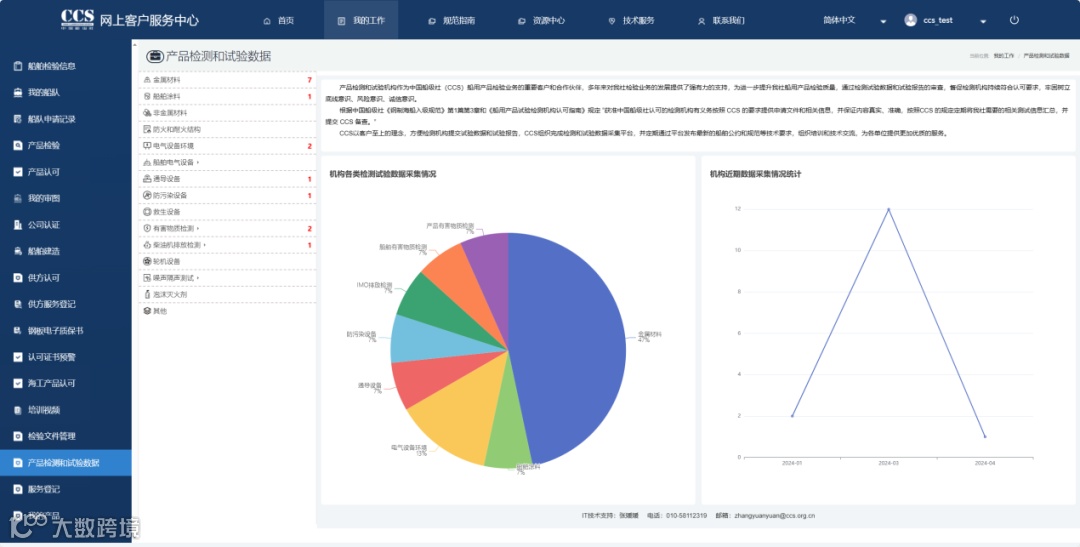Viewport: 1080px width, 547px height.
Task: Select the 产品检测和试验数据 sidebar item
Action: coord(65,463)
